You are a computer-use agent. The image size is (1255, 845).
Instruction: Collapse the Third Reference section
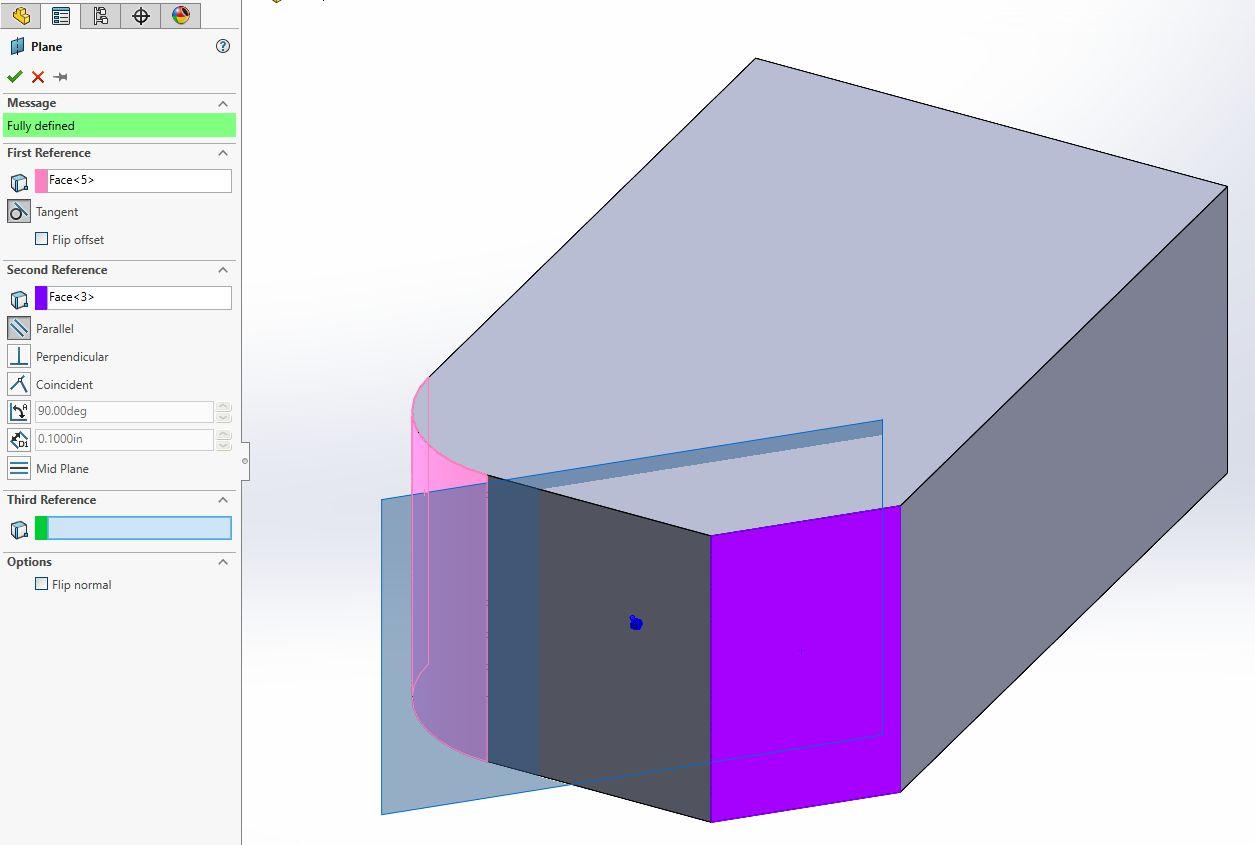pyautogui.click(x=223, y=500)
